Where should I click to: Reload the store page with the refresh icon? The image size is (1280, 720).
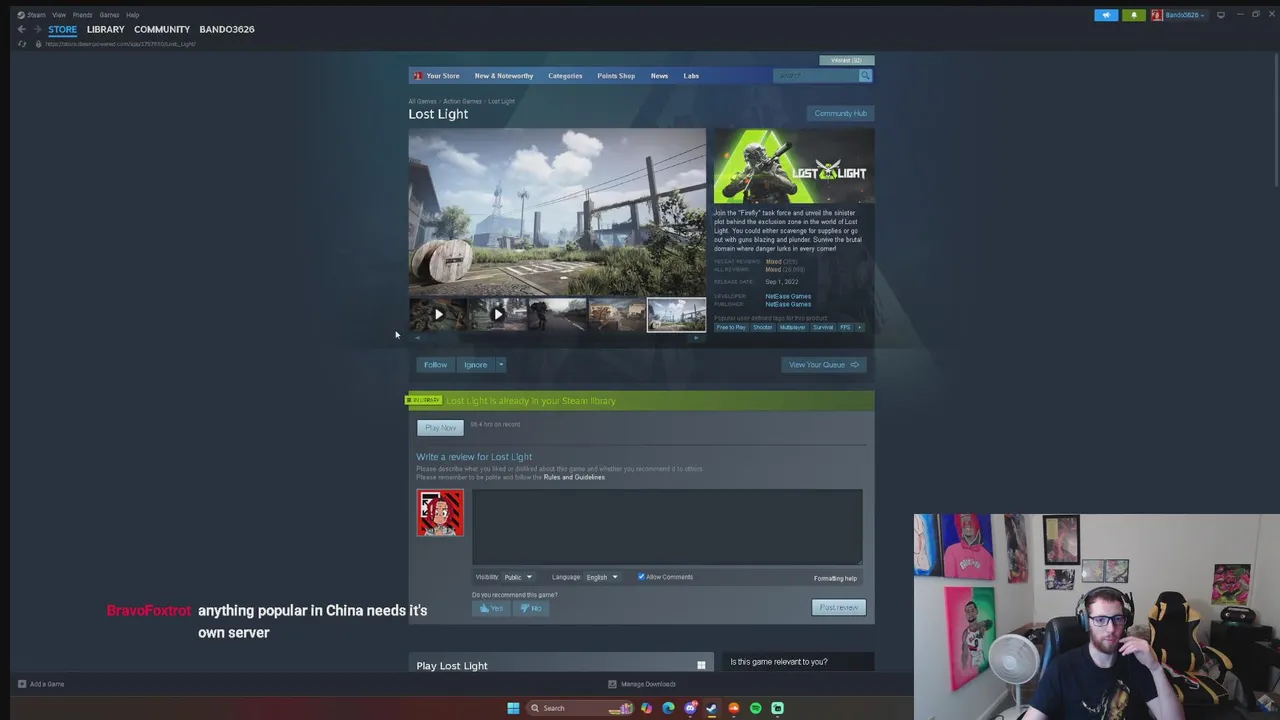(22, 44)
